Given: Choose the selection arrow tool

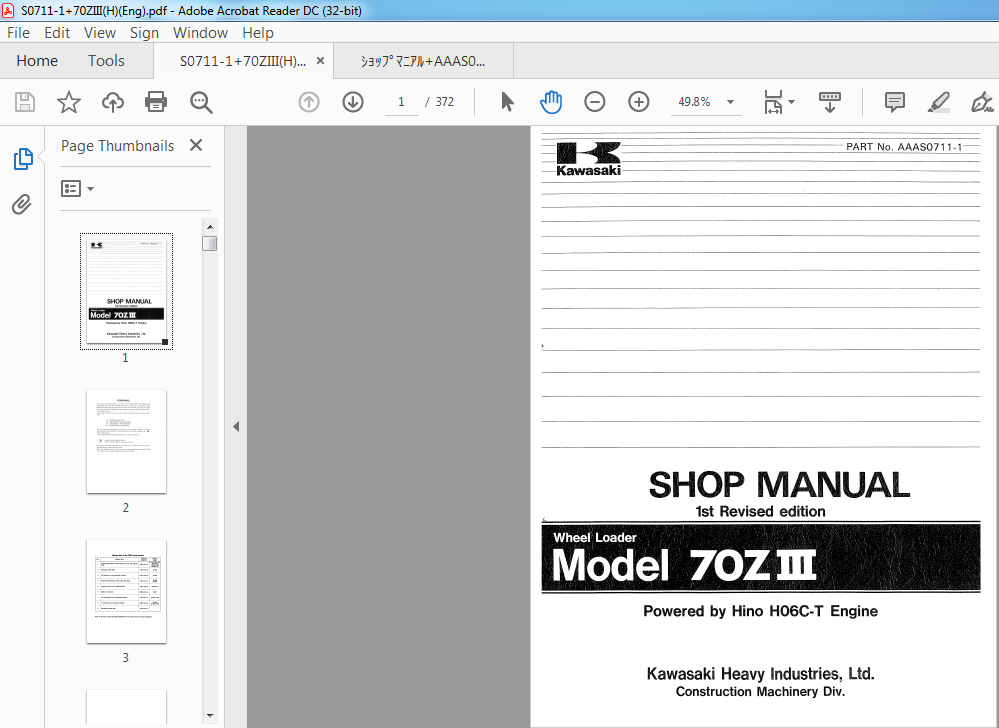Looking at the screenshot, I should click(x=507, y=102).
